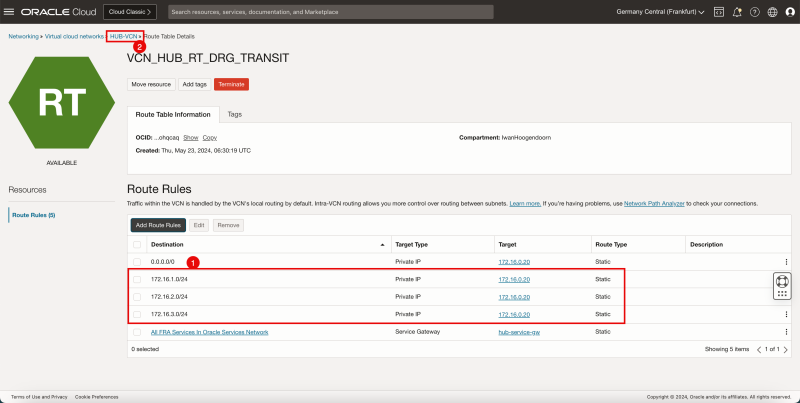
Task: Click the floating lifebuoy support icon
Action: tap(784, 285)
